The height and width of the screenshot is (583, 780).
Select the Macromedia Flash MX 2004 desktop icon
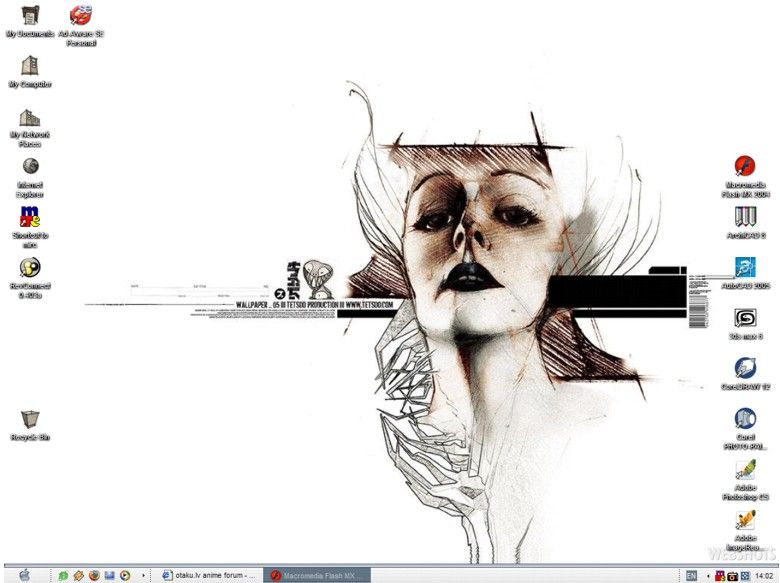coord(745,176)
